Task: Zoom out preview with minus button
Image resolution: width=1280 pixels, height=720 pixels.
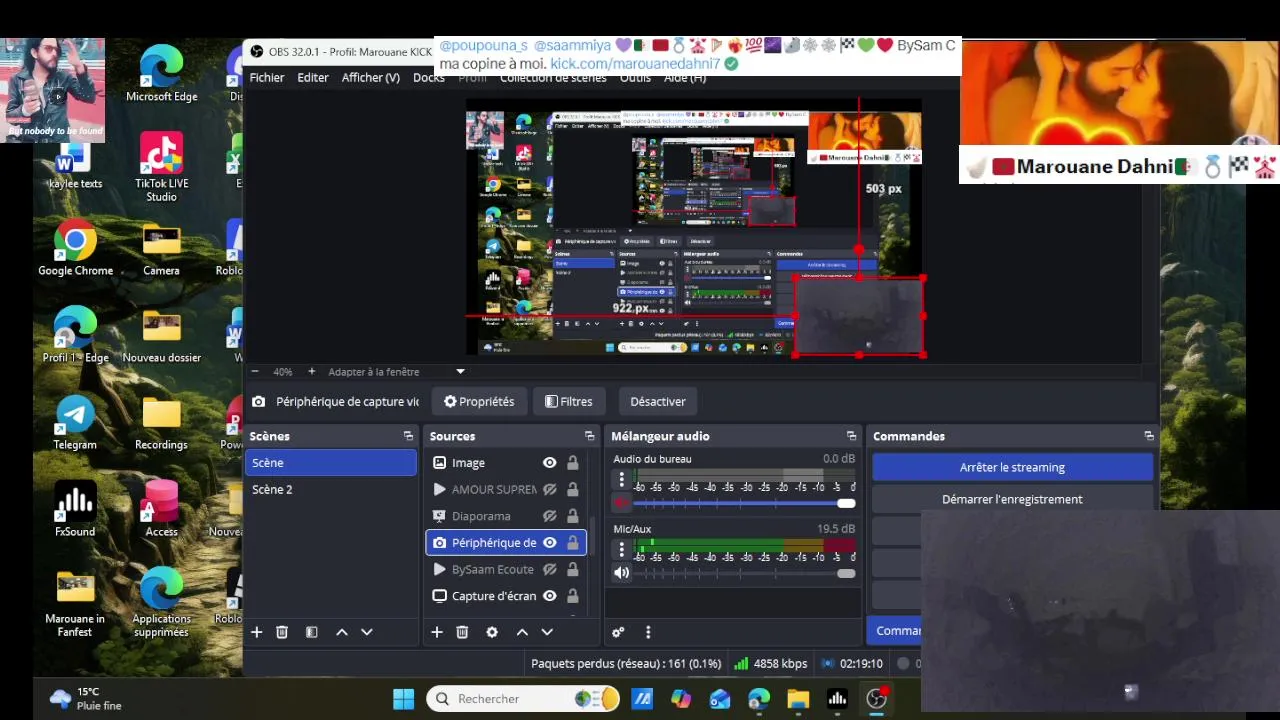Action: click(254, 371)
